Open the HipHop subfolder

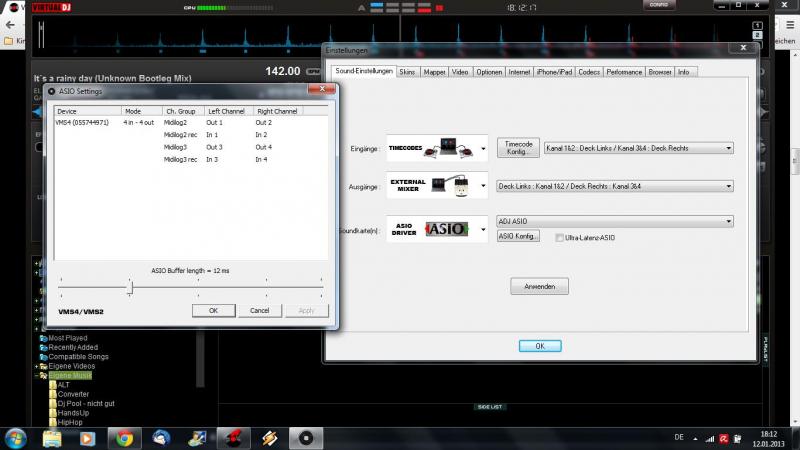pos(70,422)
